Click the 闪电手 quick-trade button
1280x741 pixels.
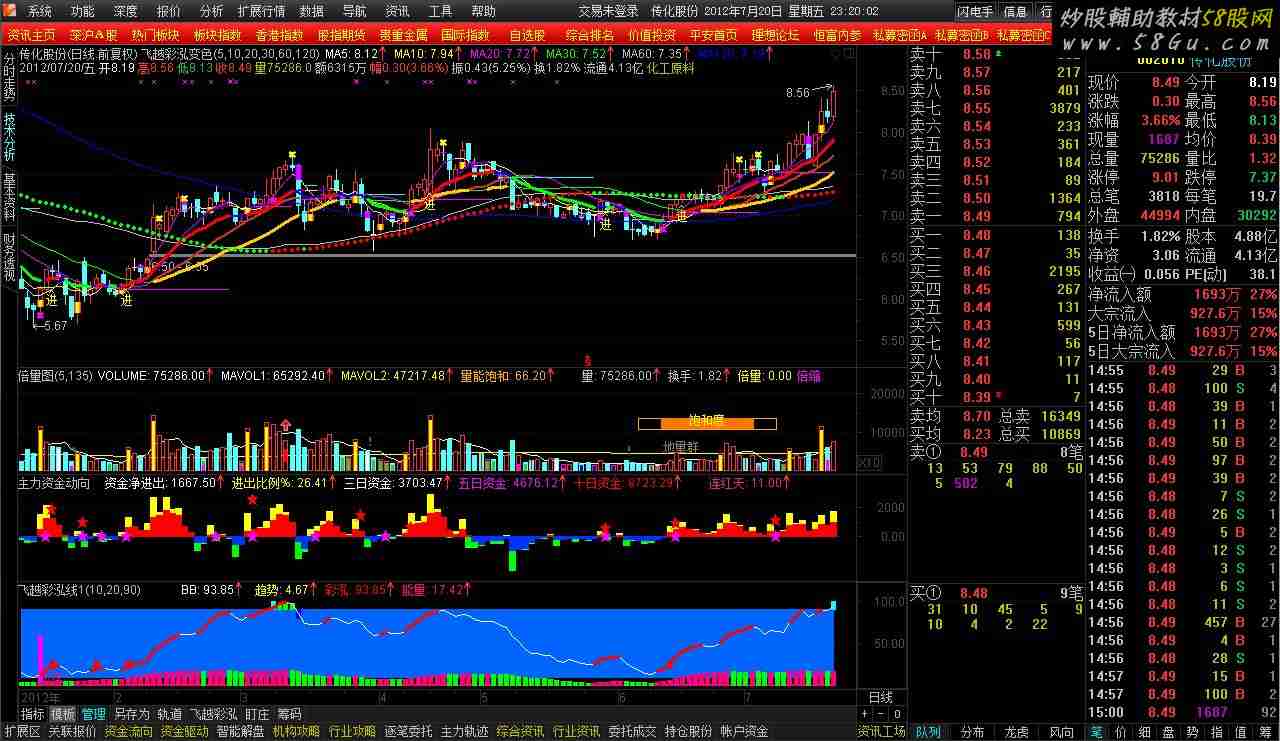[974, 12]
